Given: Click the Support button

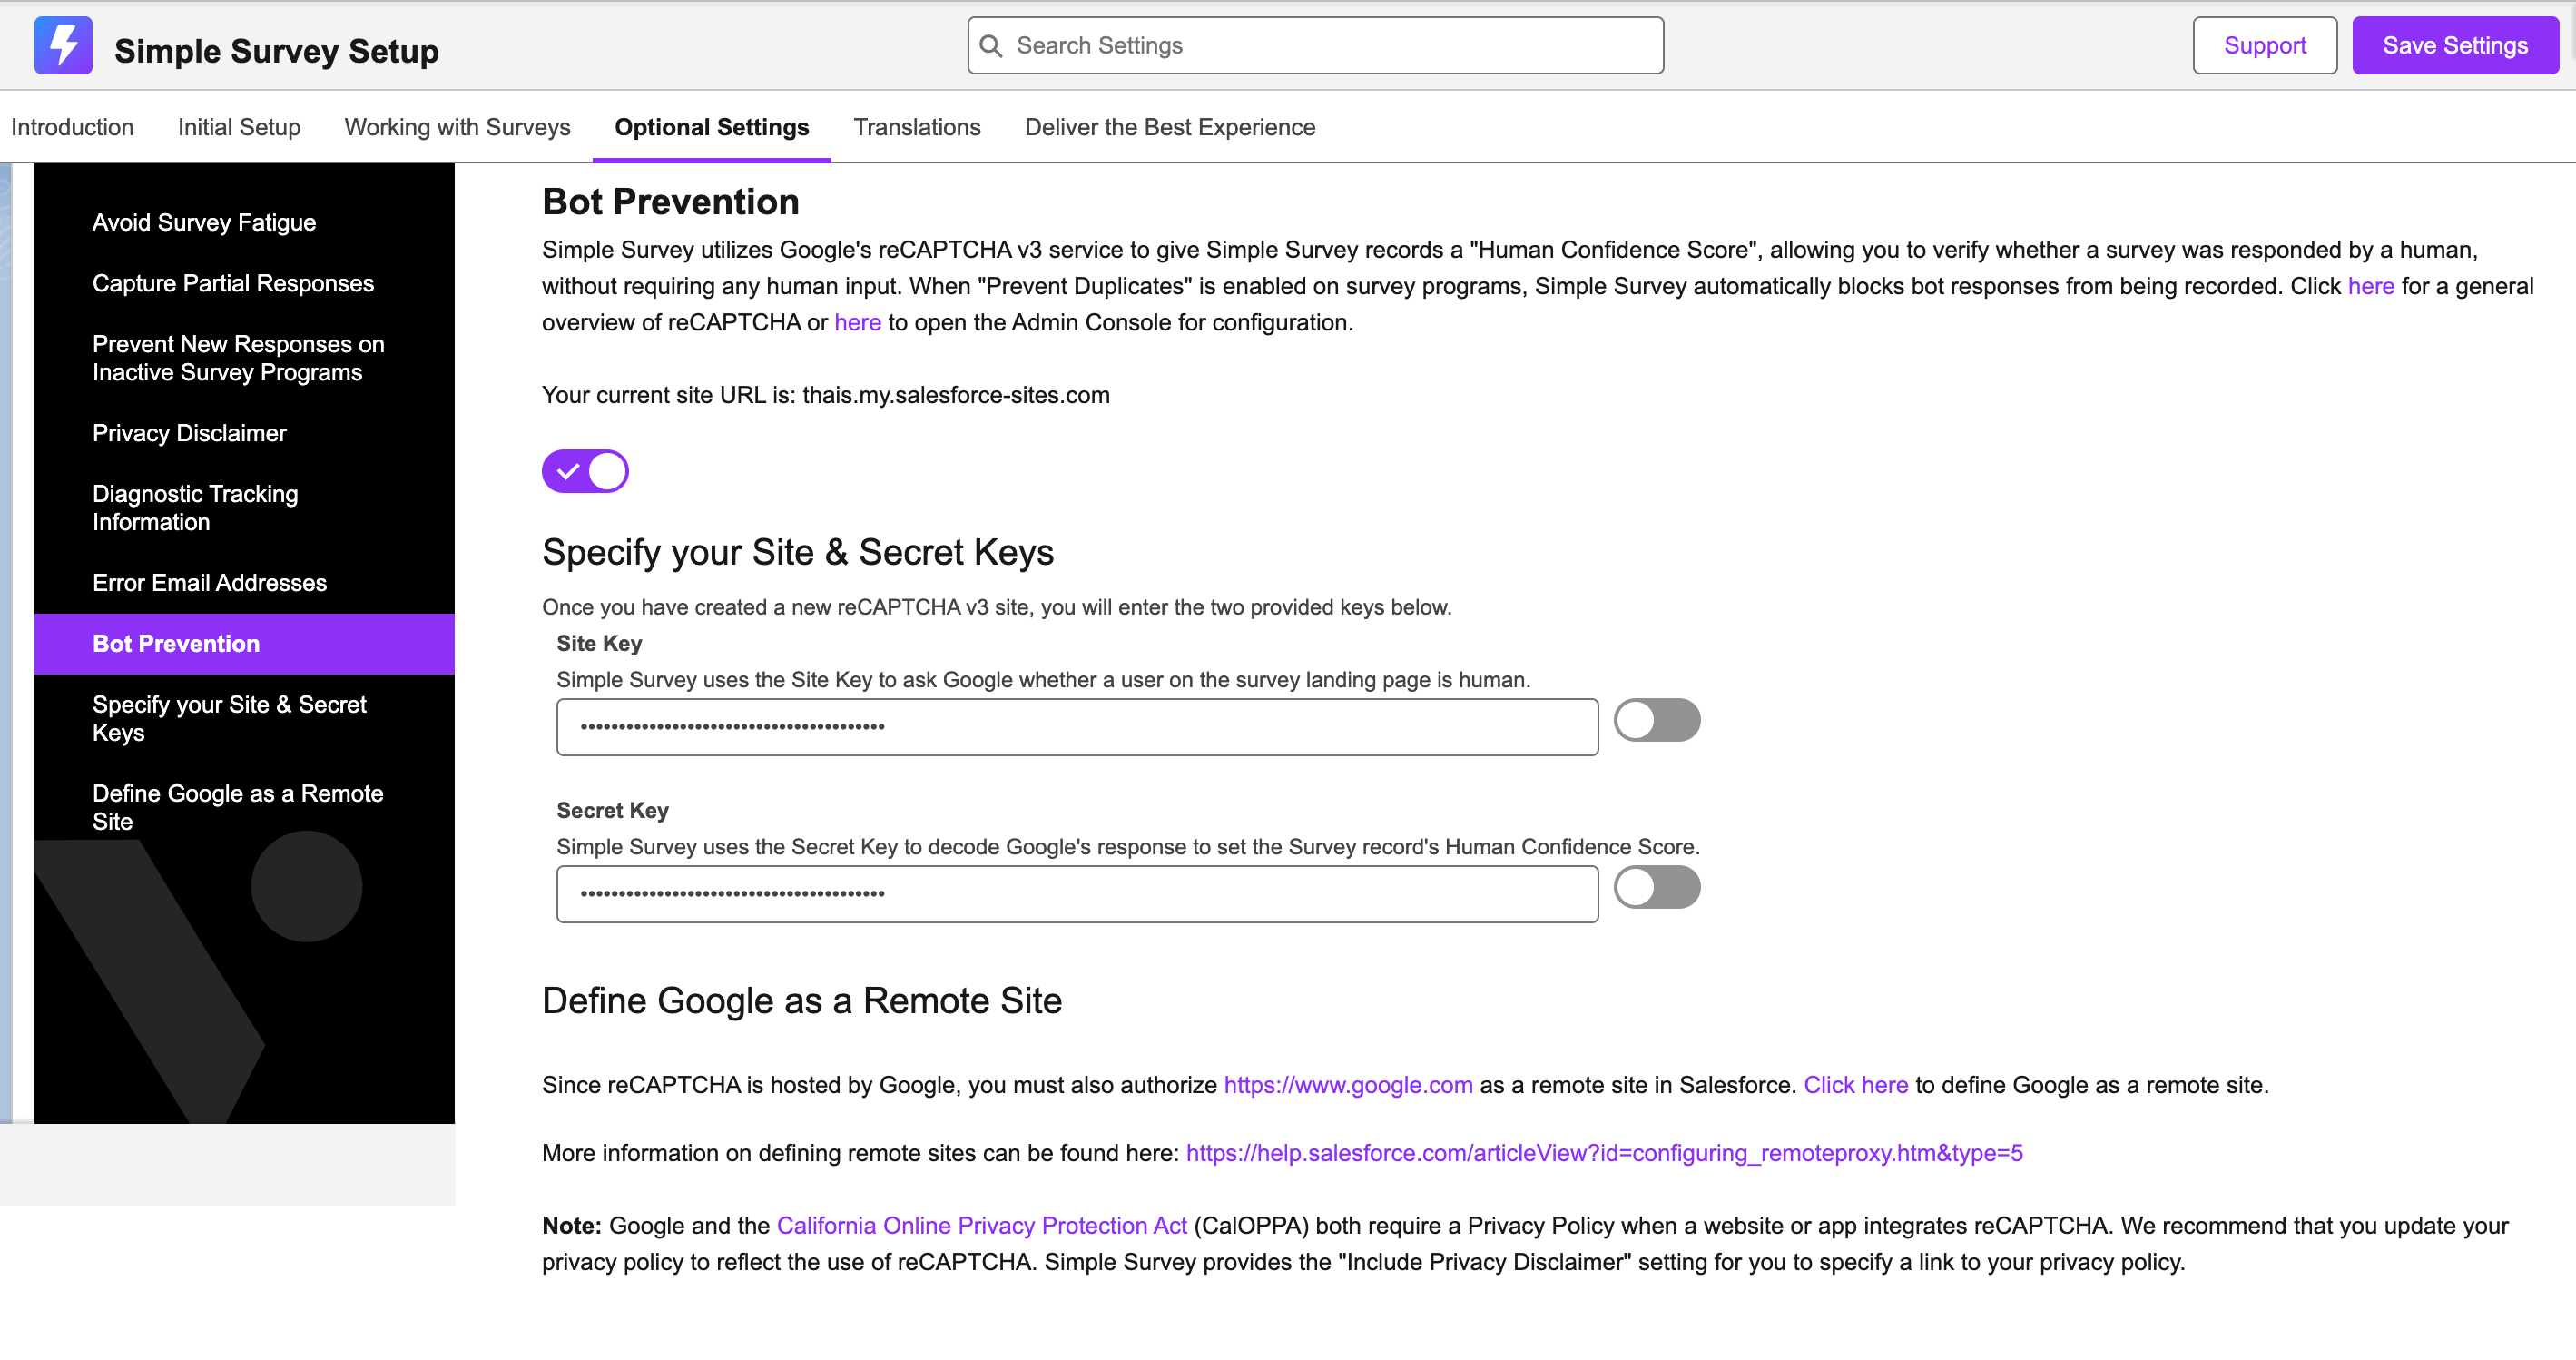Looking at the screenshot, I should (2265, 46).
